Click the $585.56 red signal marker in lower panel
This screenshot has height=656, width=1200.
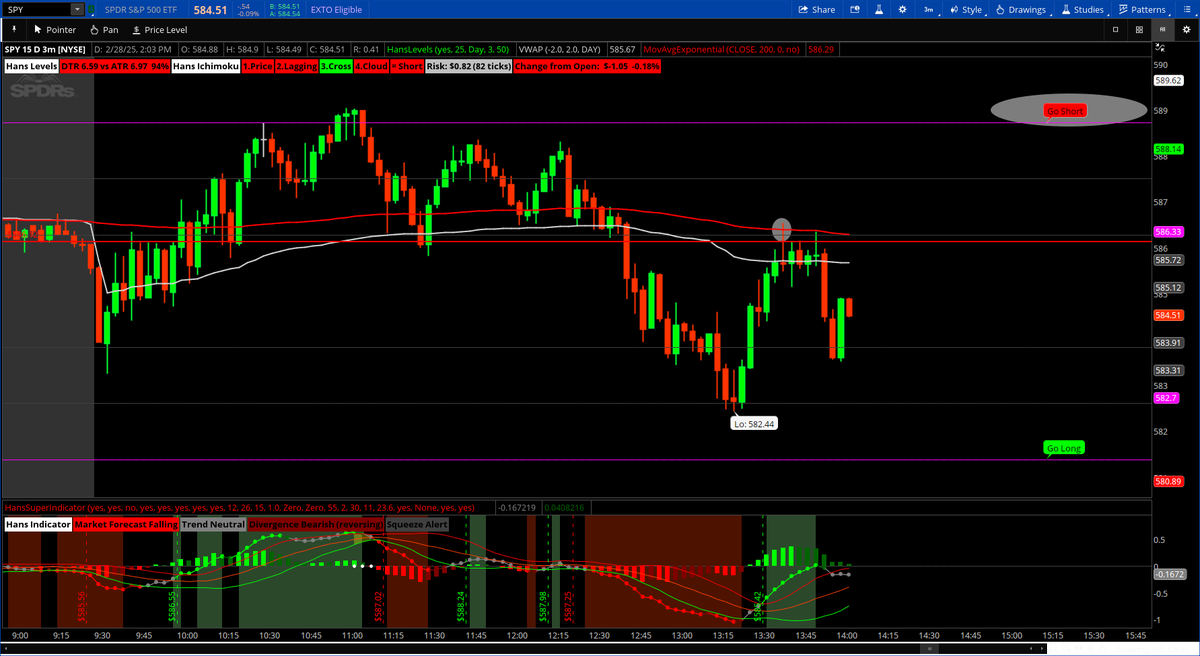80,607
